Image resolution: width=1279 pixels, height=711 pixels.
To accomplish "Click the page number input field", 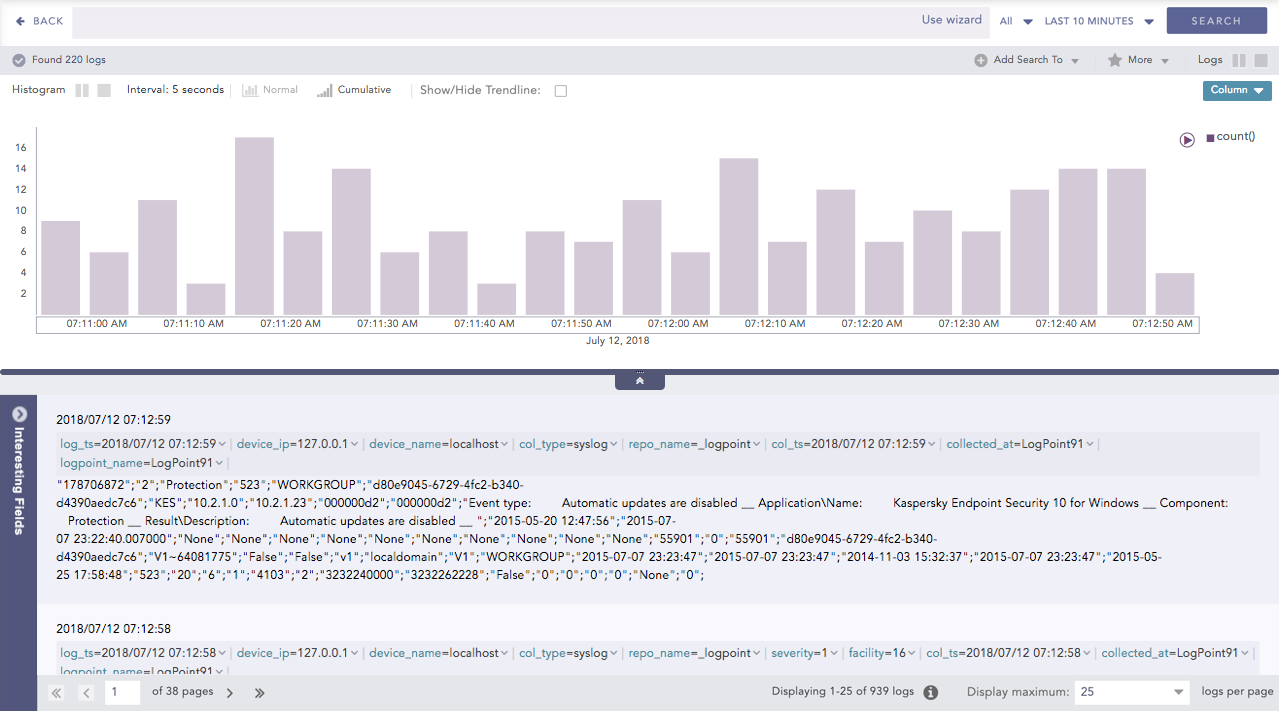I will tap(122, 692).
